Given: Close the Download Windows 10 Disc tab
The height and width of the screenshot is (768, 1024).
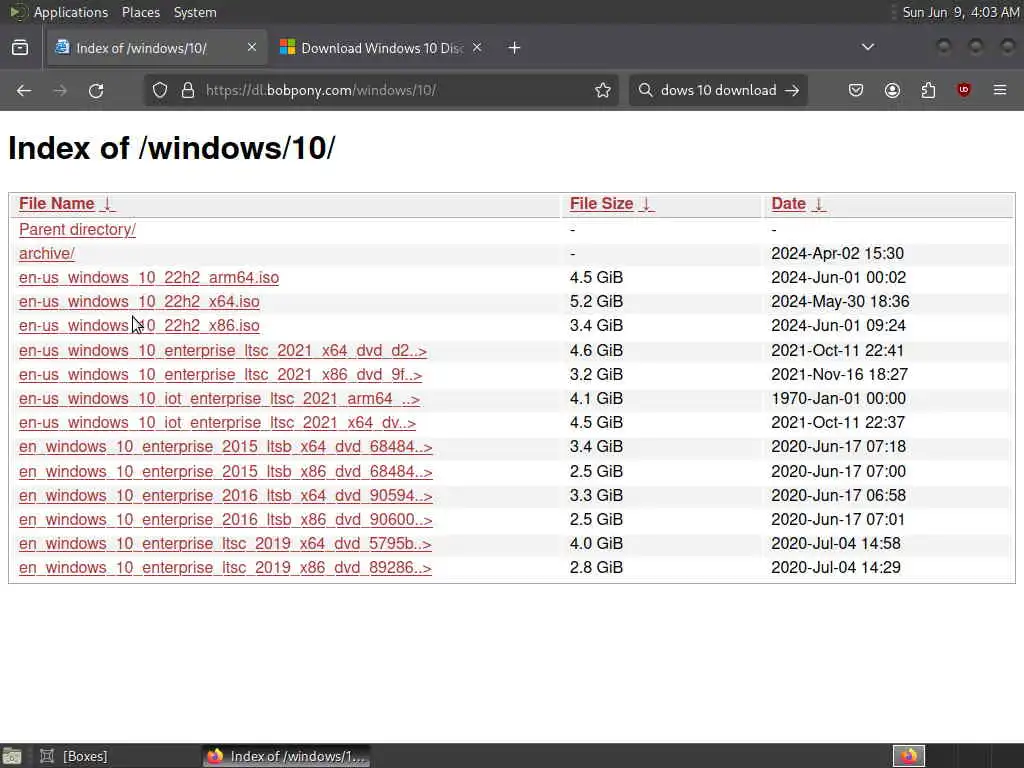Looking at the screenshot, I should point(477,47).
